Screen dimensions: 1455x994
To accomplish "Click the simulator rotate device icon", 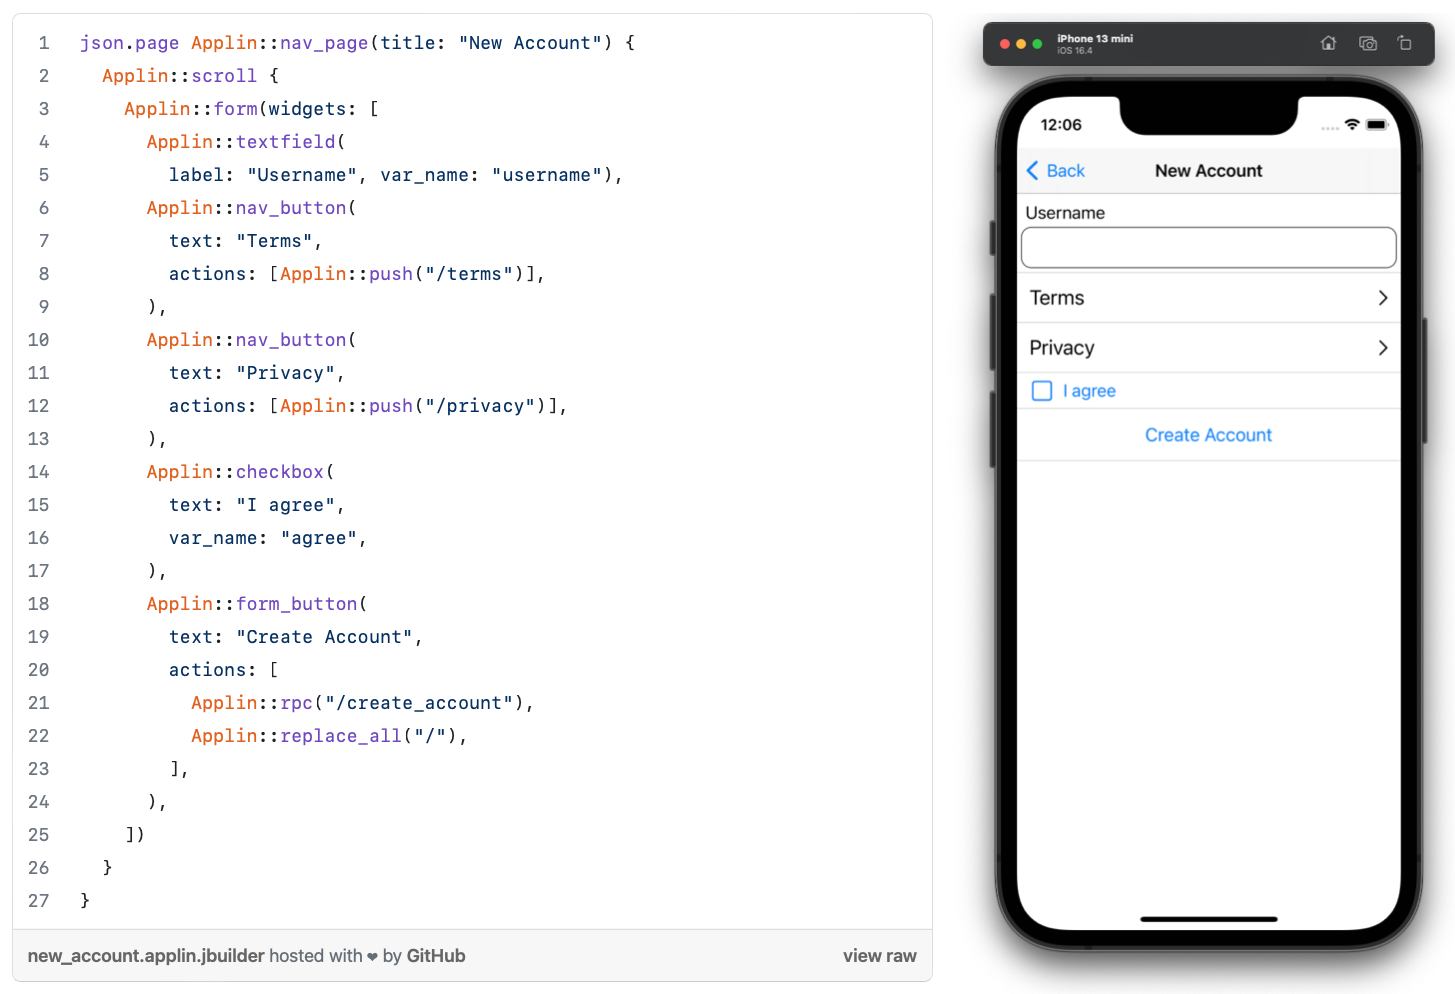I will pos(1405,43).
